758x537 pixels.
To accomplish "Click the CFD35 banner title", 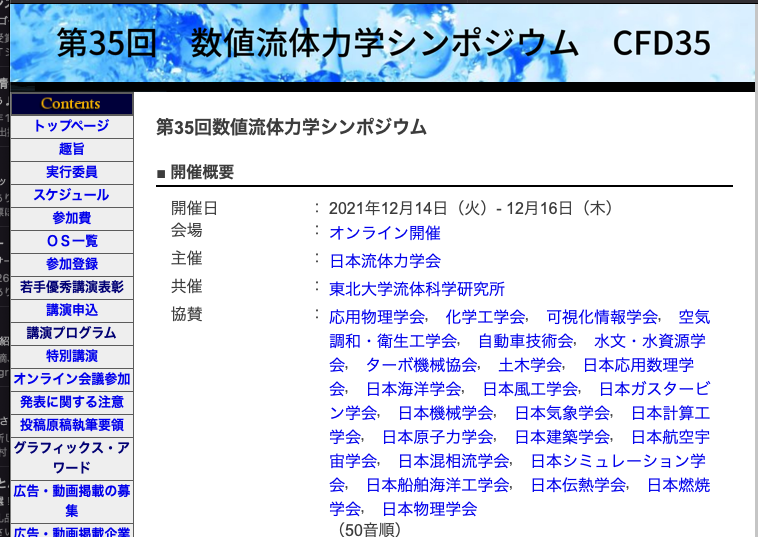I will pos(661,43).
